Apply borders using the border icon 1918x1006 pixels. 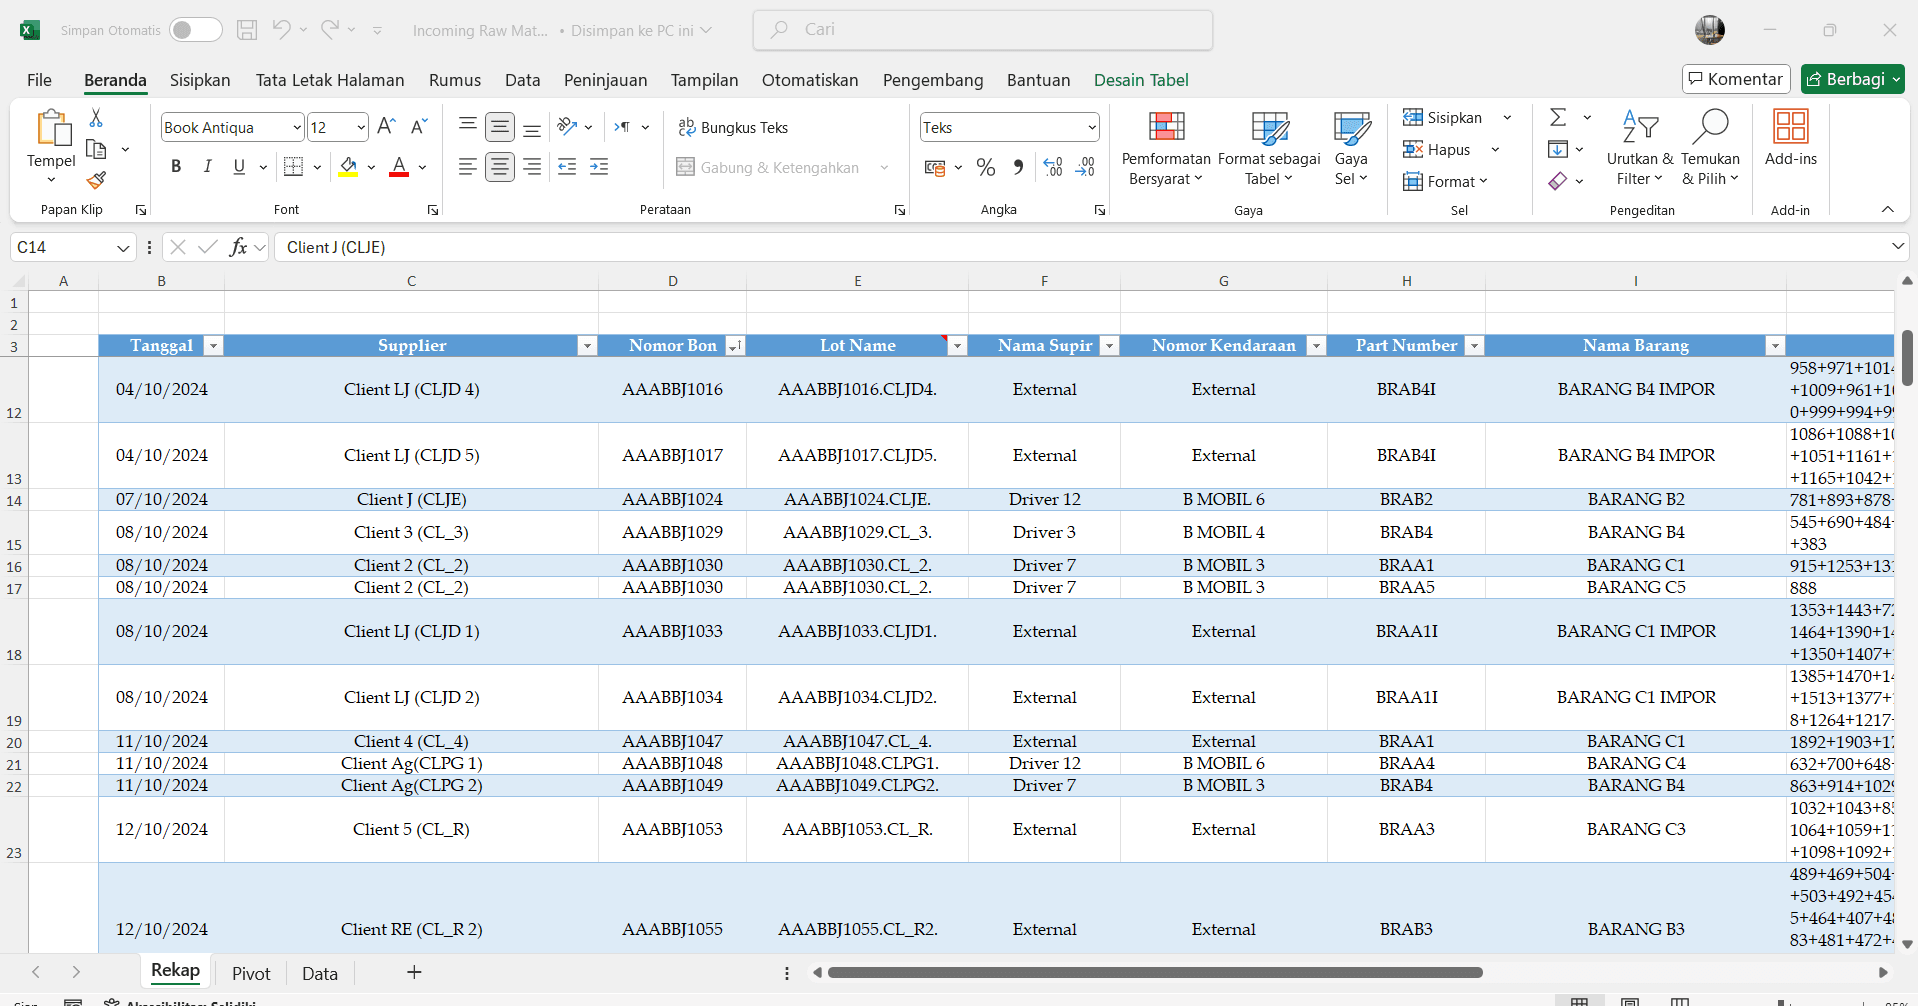(293, 167)
